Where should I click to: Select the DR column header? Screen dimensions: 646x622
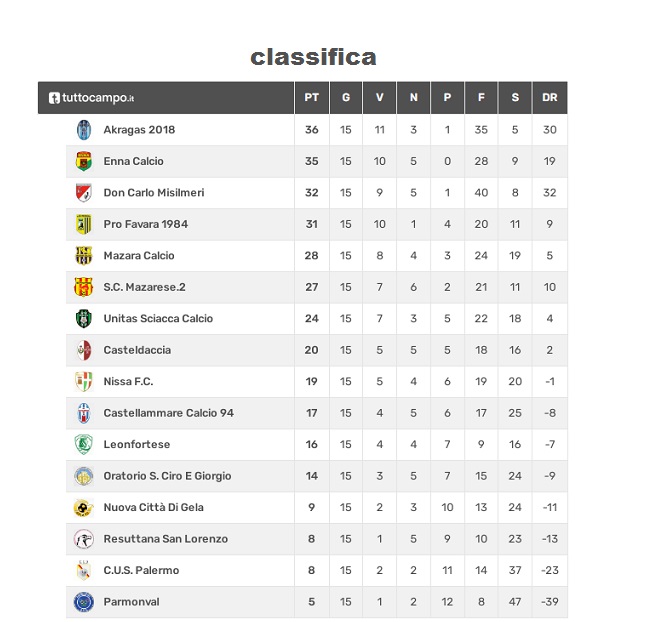point(550,98)
